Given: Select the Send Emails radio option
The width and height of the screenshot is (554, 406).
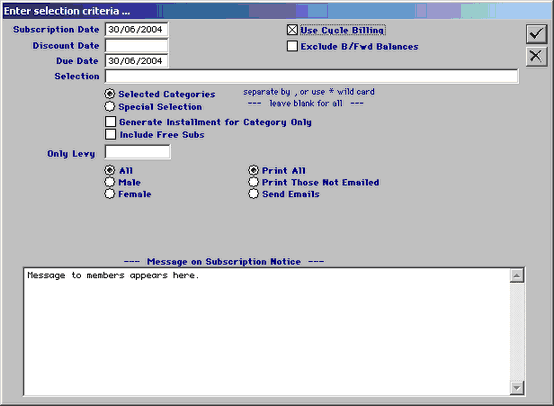Looking at the screenshot, I should pos(253,194).
